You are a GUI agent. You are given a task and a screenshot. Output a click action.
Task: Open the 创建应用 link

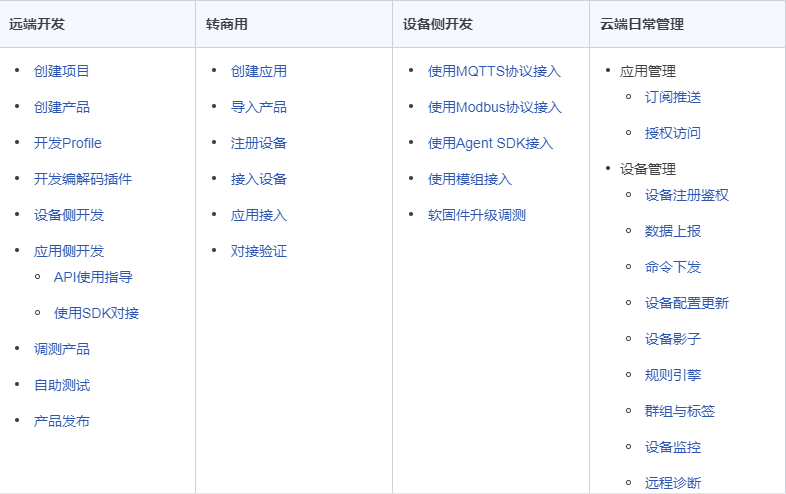(259, 71)
